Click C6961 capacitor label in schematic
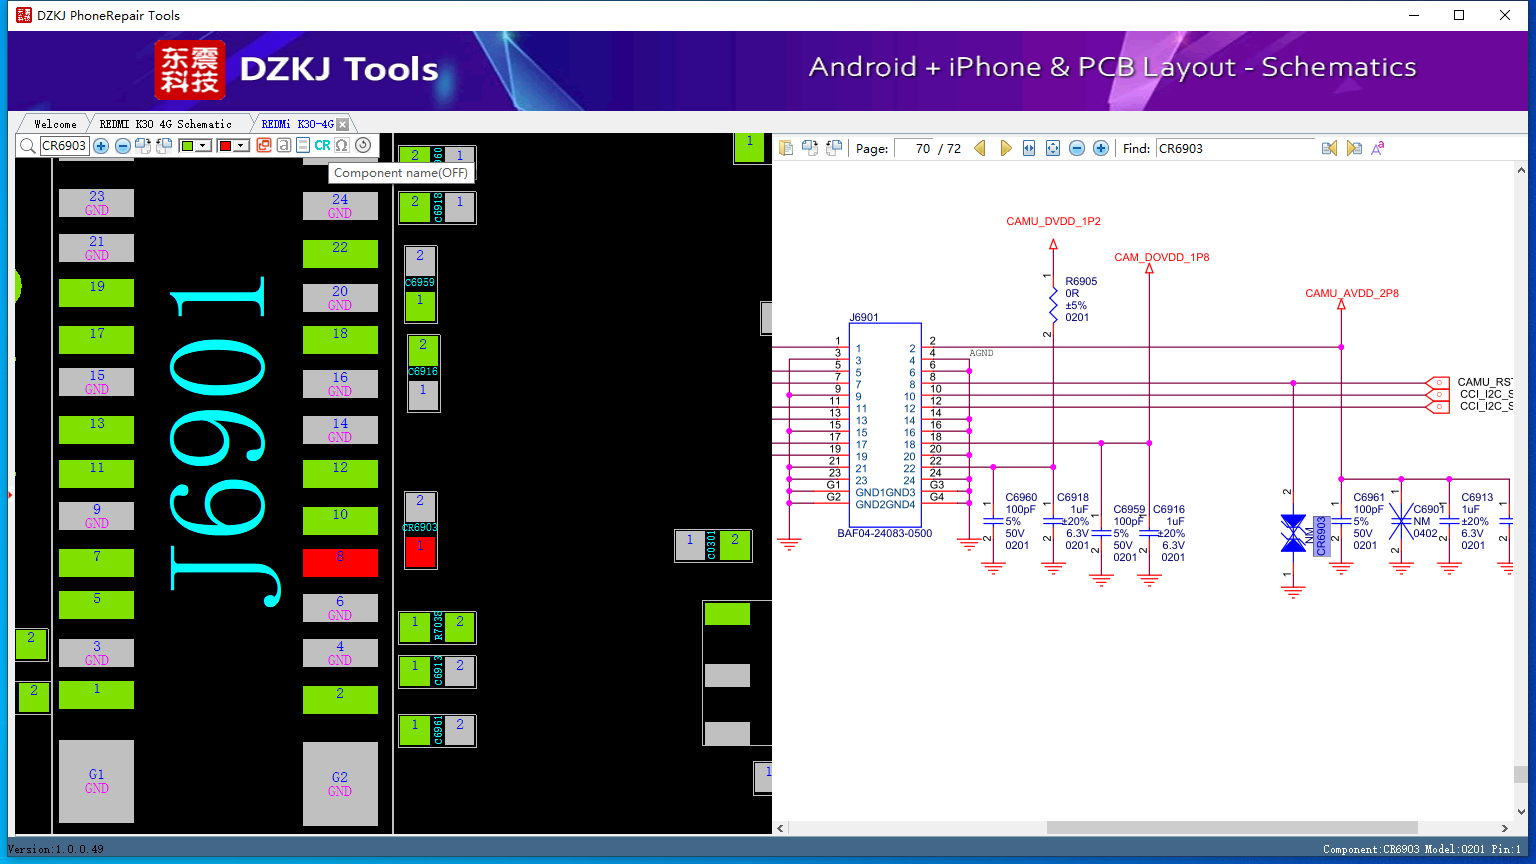Screen dimensions: 1536x864 [1369, 497]
